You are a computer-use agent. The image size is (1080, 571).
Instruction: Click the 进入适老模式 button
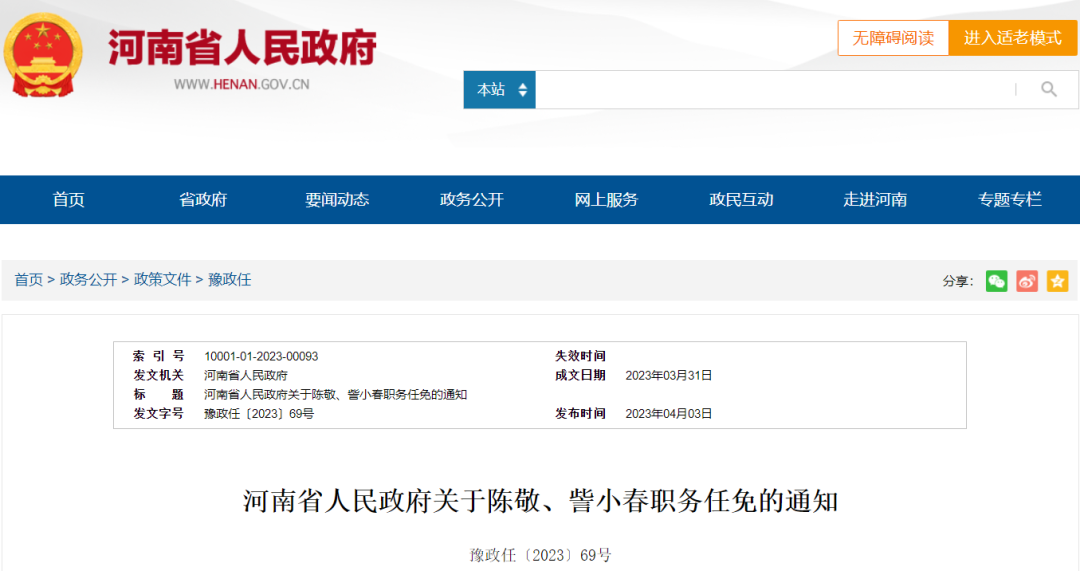pyautogui.click(x=1012, y=38)
